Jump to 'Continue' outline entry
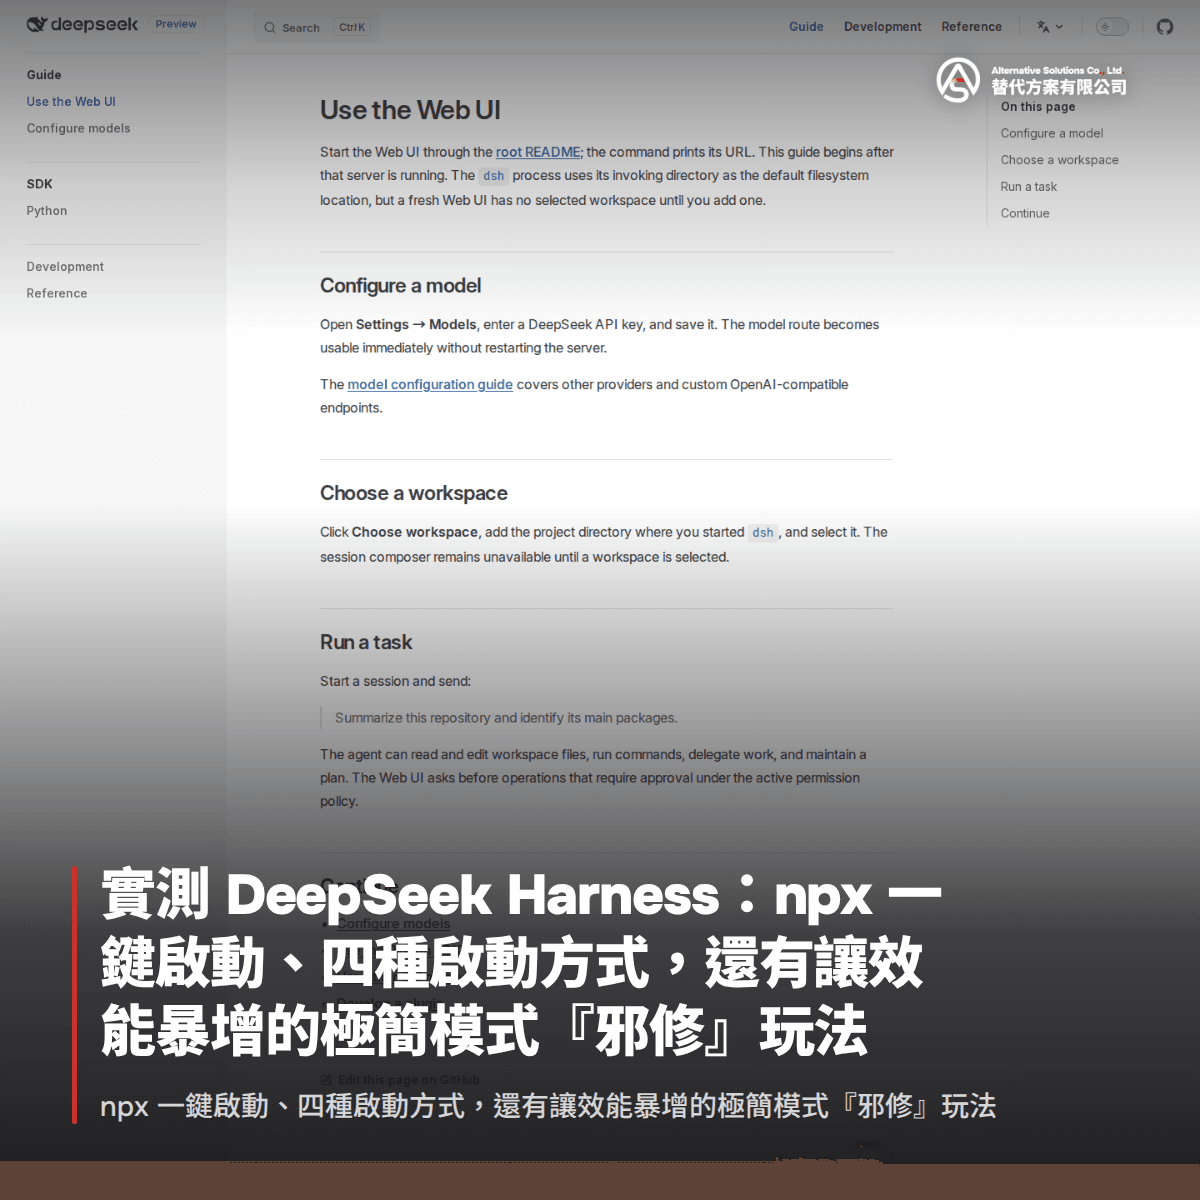Screen dimensions: 1200x1200 1025,214
